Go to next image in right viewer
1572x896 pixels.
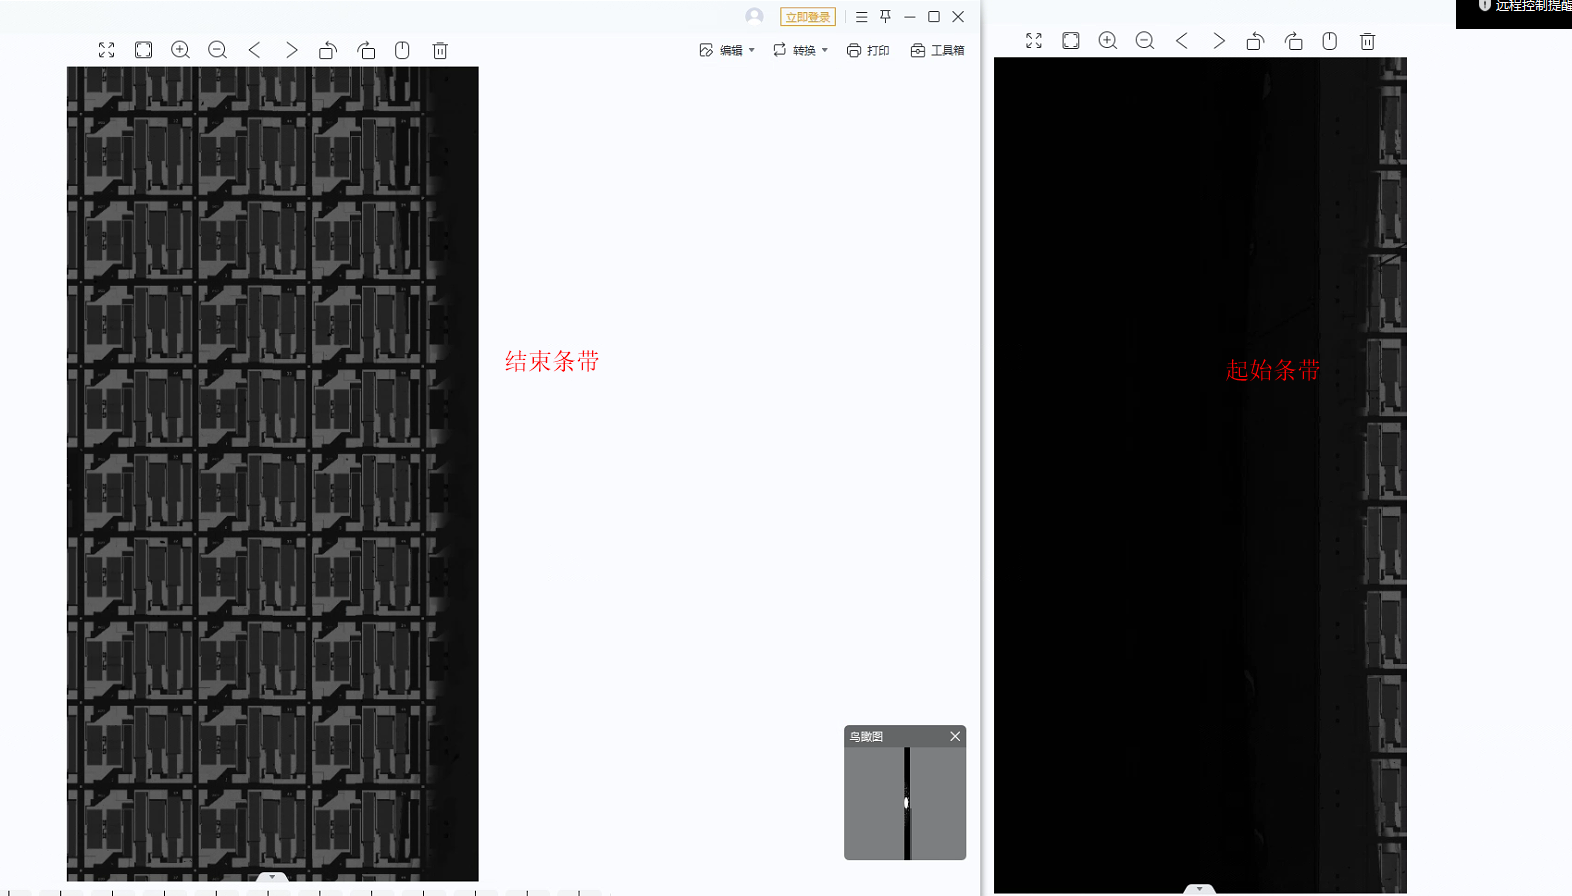(1219, 41)
